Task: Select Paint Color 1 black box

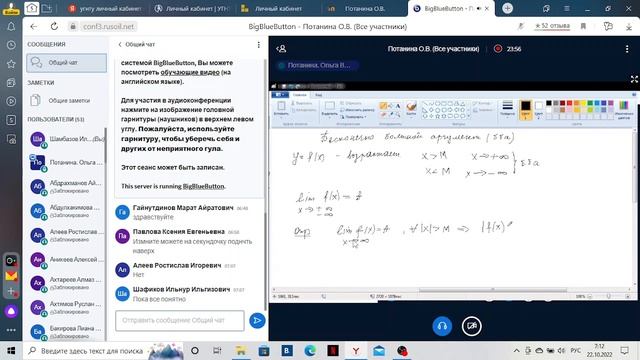Action: coord(525,109)
